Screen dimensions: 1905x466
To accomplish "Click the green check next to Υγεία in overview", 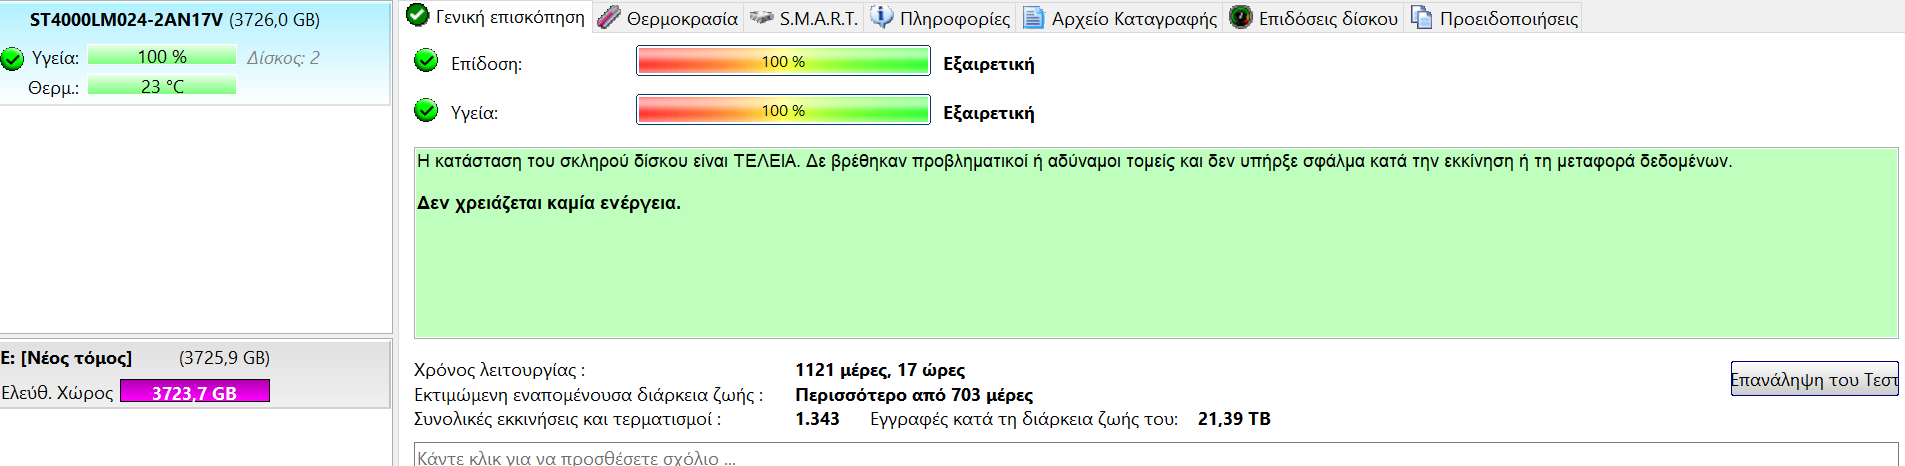I will tap(426, 110).
